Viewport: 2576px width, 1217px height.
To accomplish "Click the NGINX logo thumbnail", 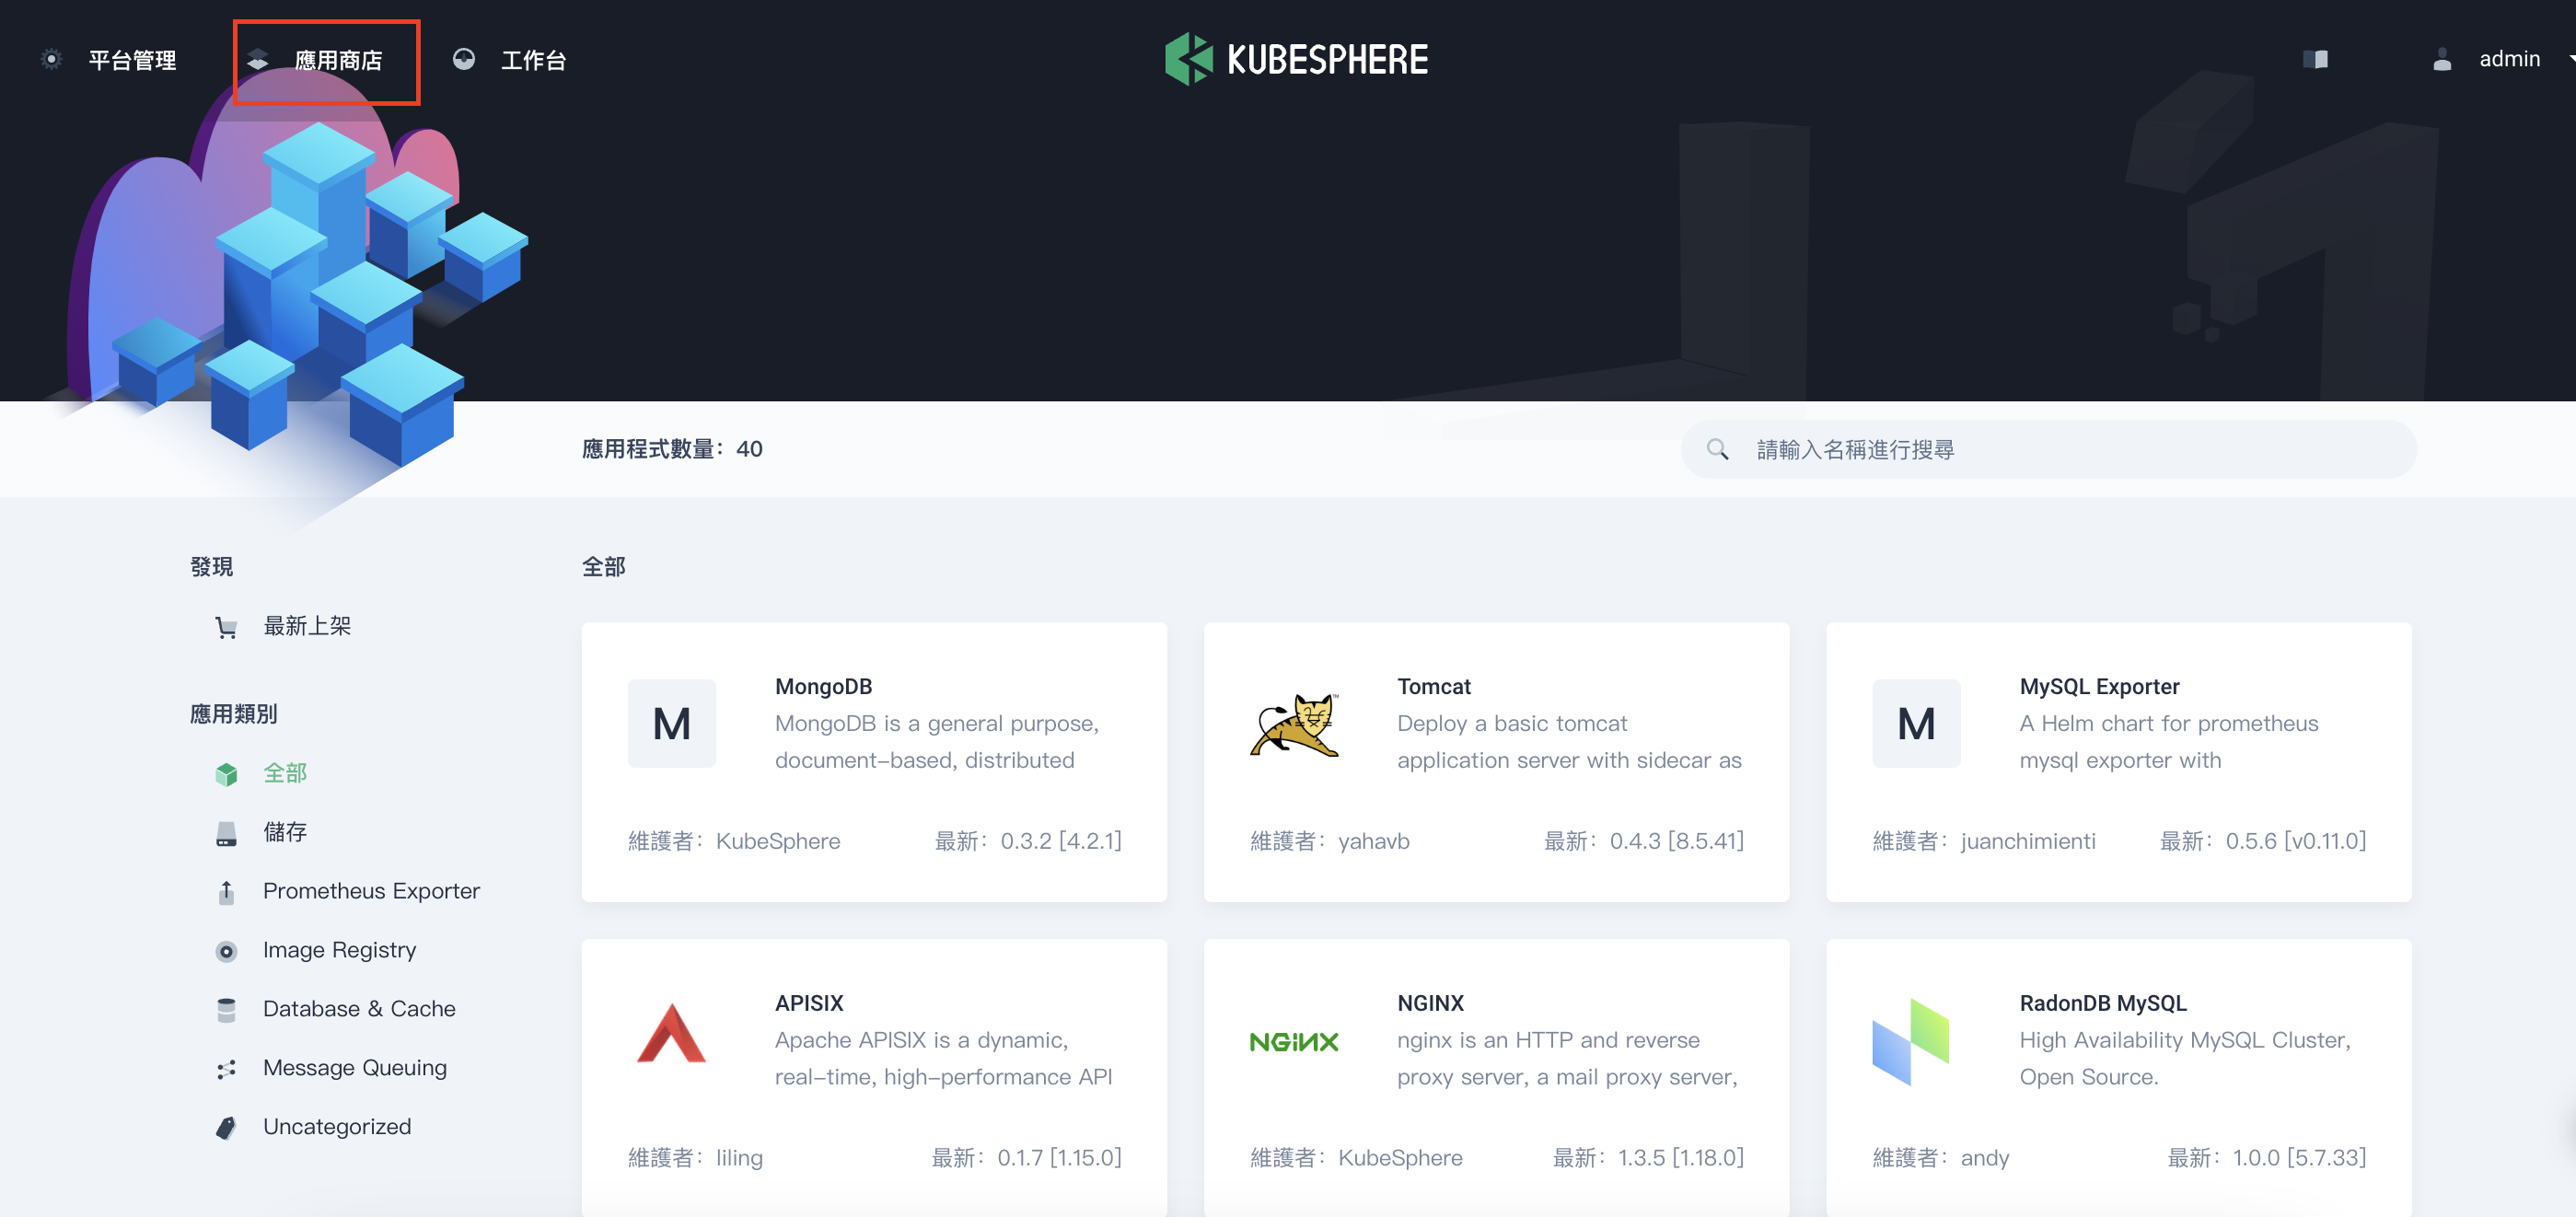I will [1294, 1042].
